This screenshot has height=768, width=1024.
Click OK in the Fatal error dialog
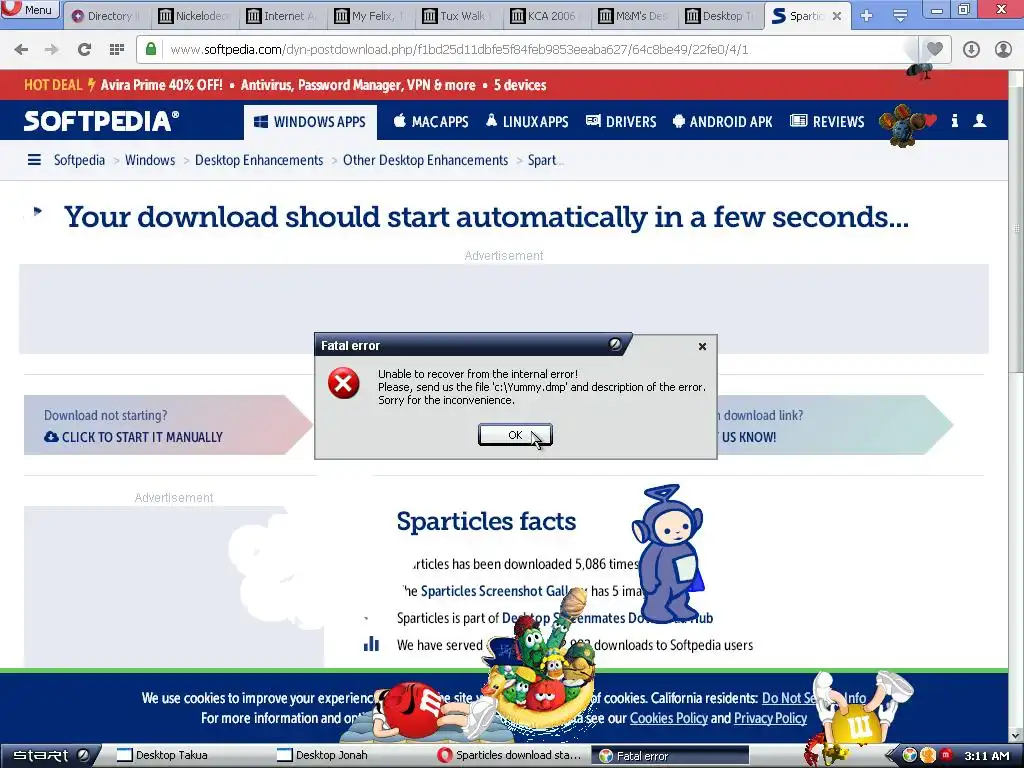(x=515, y=435)
